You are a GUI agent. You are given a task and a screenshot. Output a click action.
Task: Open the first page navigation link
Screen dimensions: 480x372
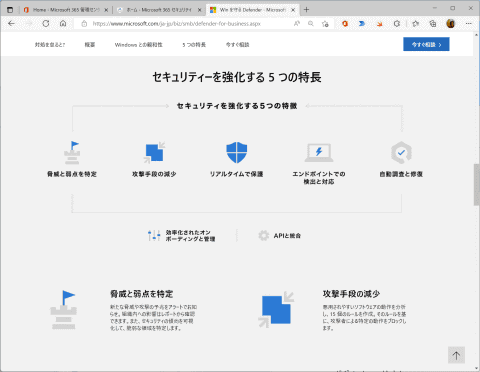tap(50, 45)
